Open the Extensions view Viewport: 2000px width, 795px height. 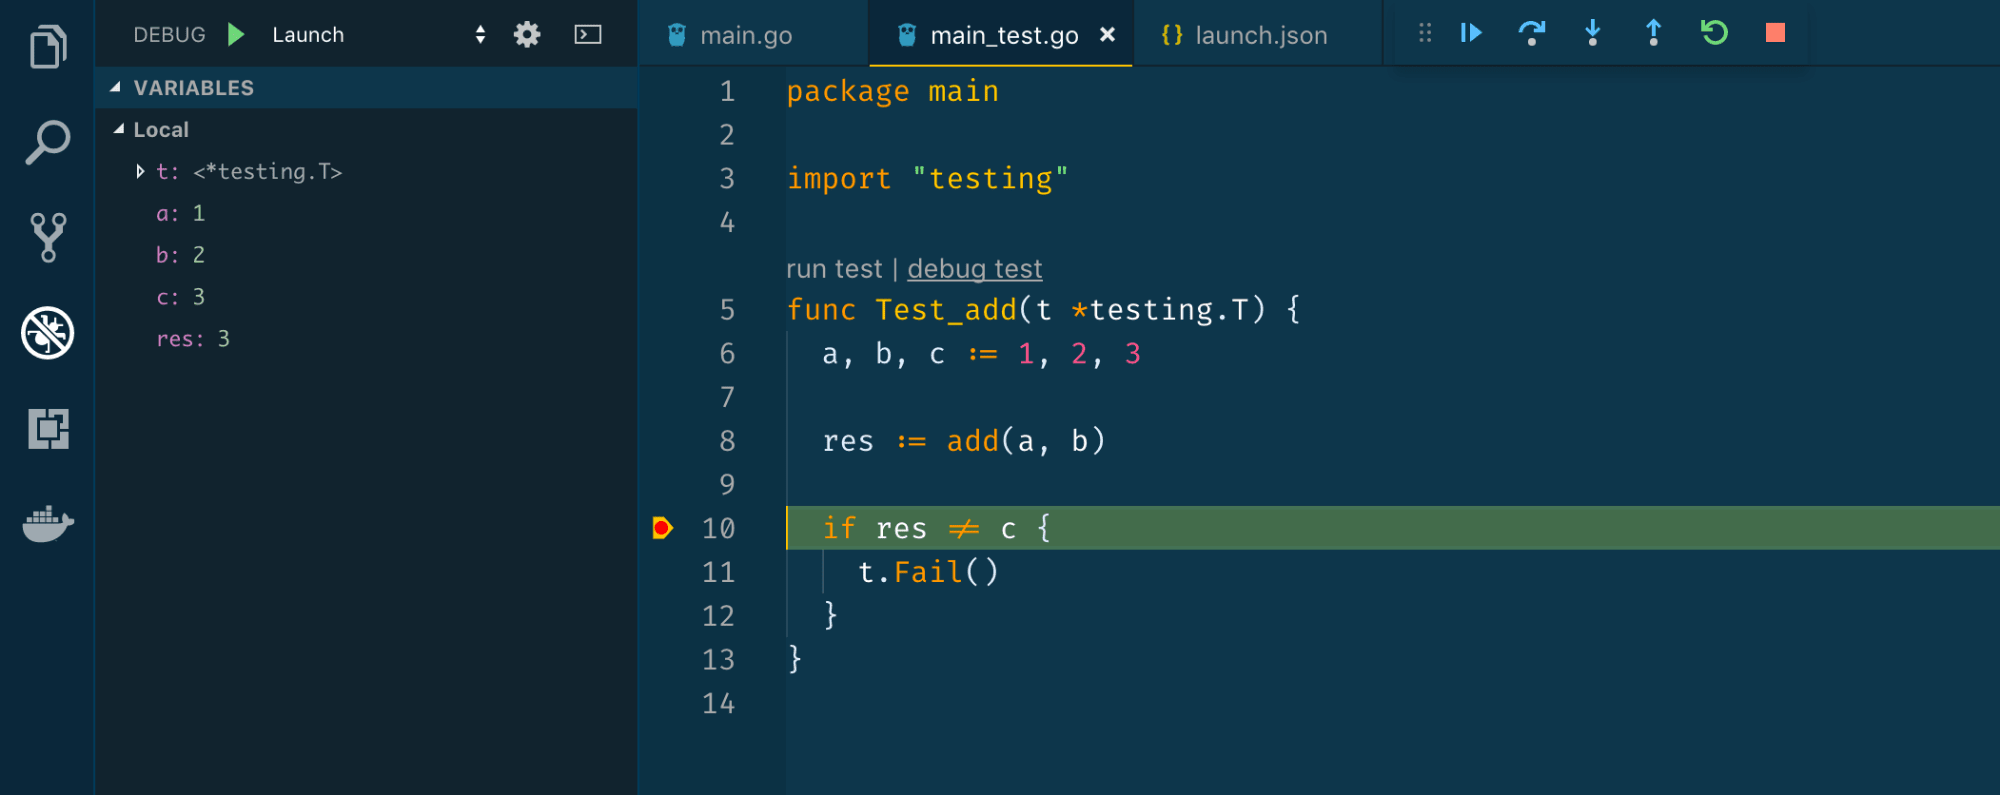pyautogui.click(x=47, y=428)
